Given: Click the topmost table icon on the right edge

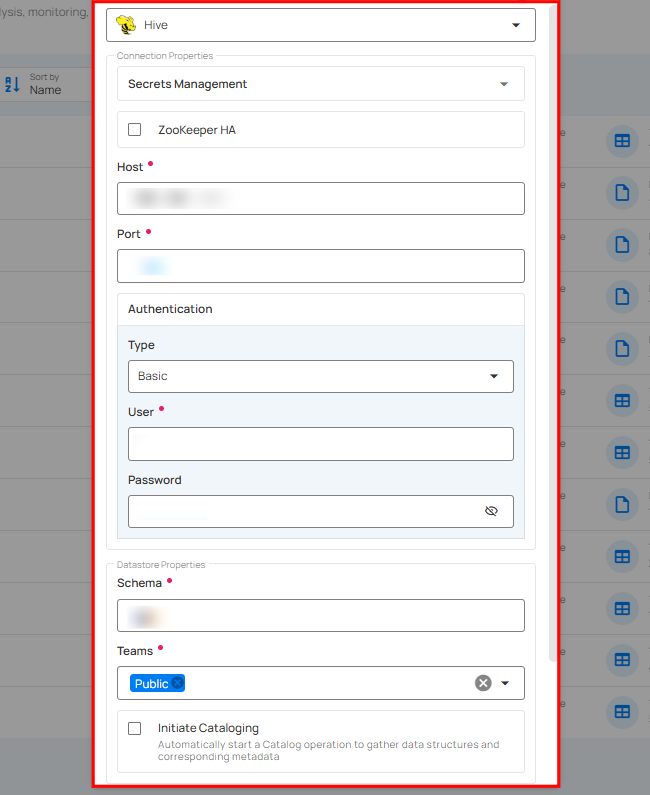Looking at the screenshot, I should 622,141.
